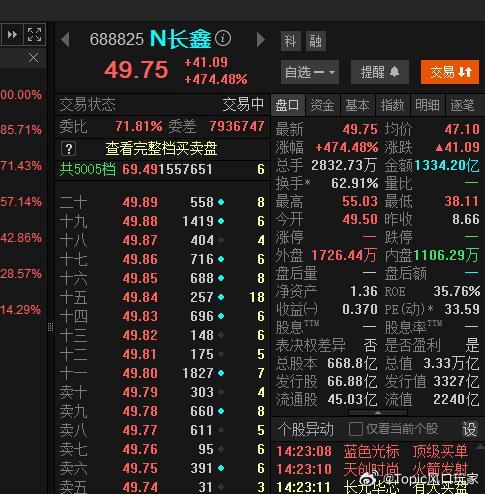485x494 pixels.
Task: Click the 49.75 price at 卖六
Action: pyautogui.click(x=140, y=468)
